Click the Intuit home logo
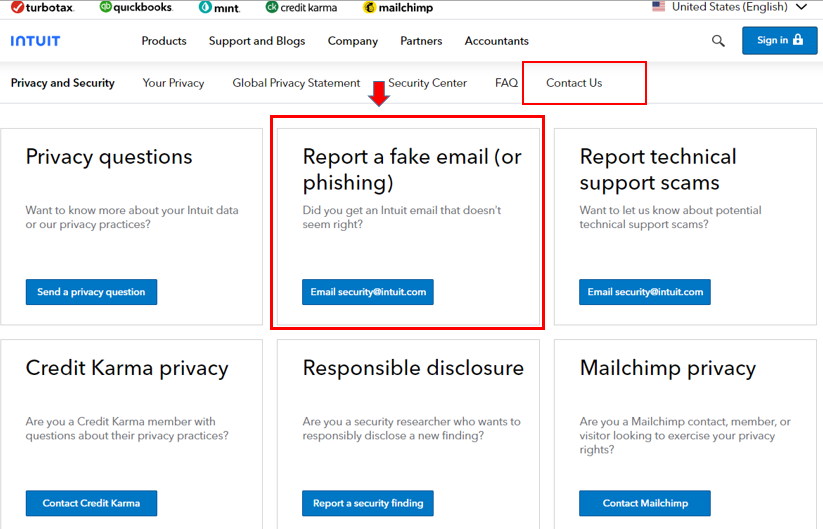The height and width of the screenshot is (529, 823). [x=35, y=41]
